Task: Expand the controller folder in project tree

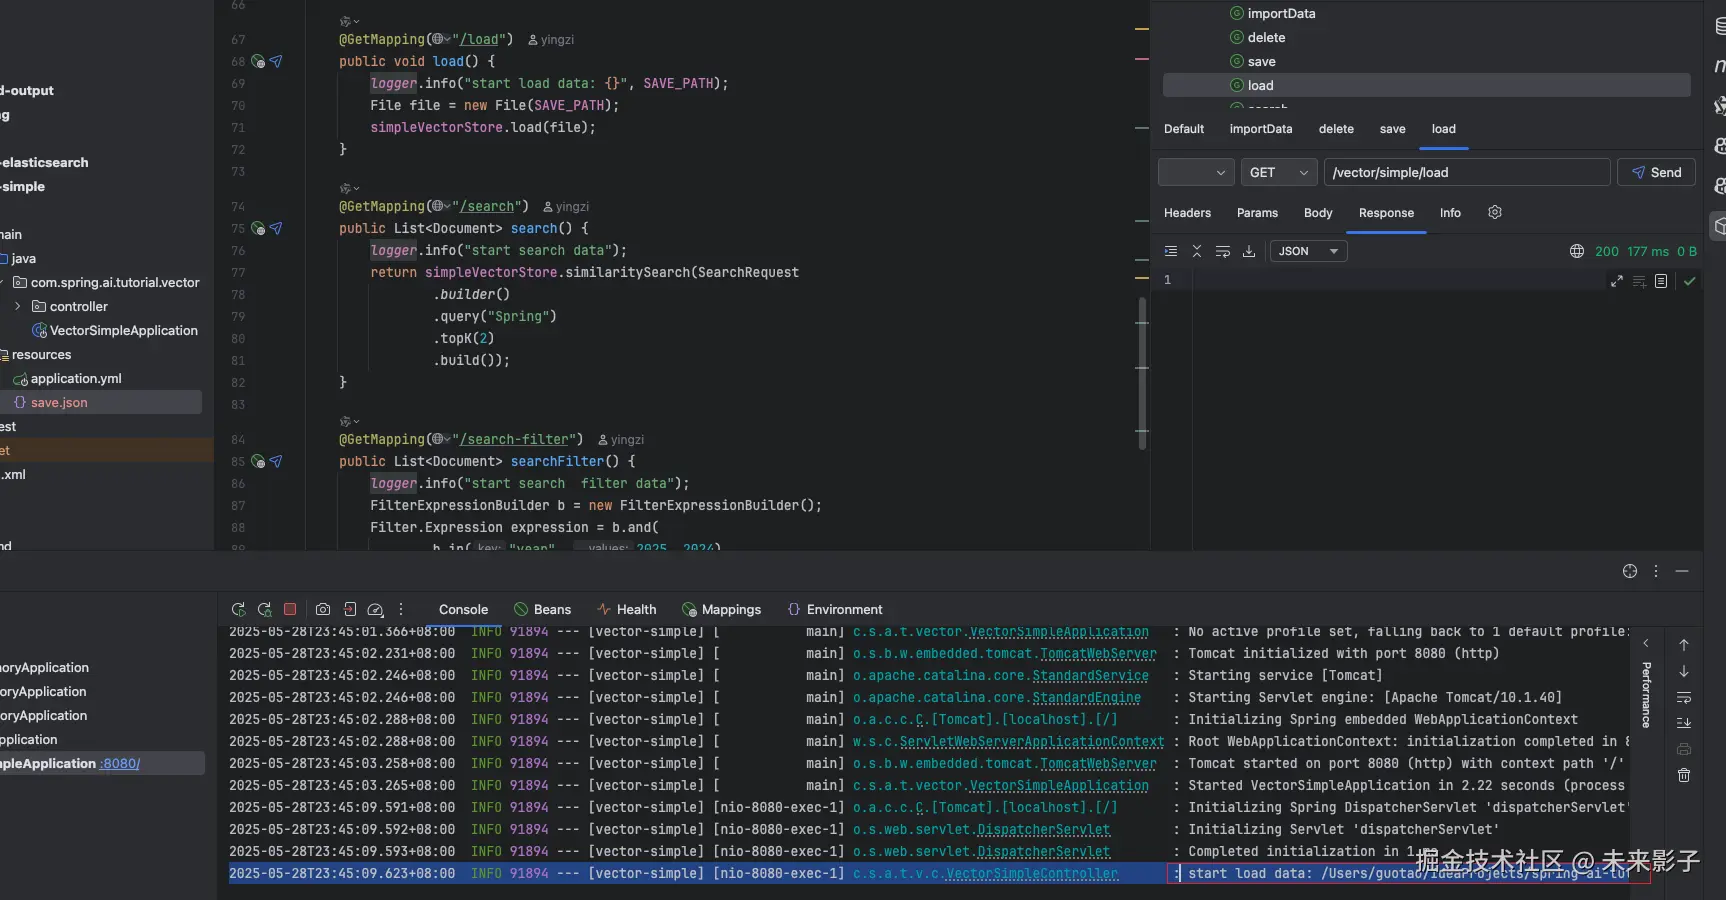Action: pos(18,306)
